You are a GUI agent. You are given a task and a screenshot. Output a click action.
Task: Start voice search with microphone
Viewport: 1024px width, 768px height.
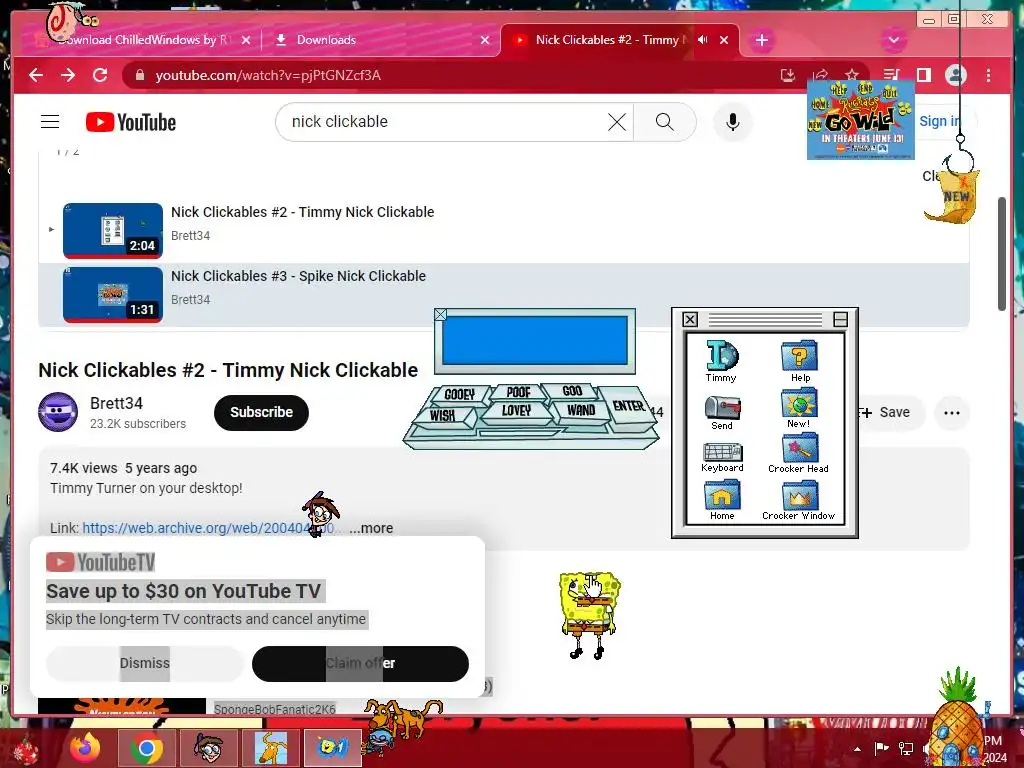(733, 122)
